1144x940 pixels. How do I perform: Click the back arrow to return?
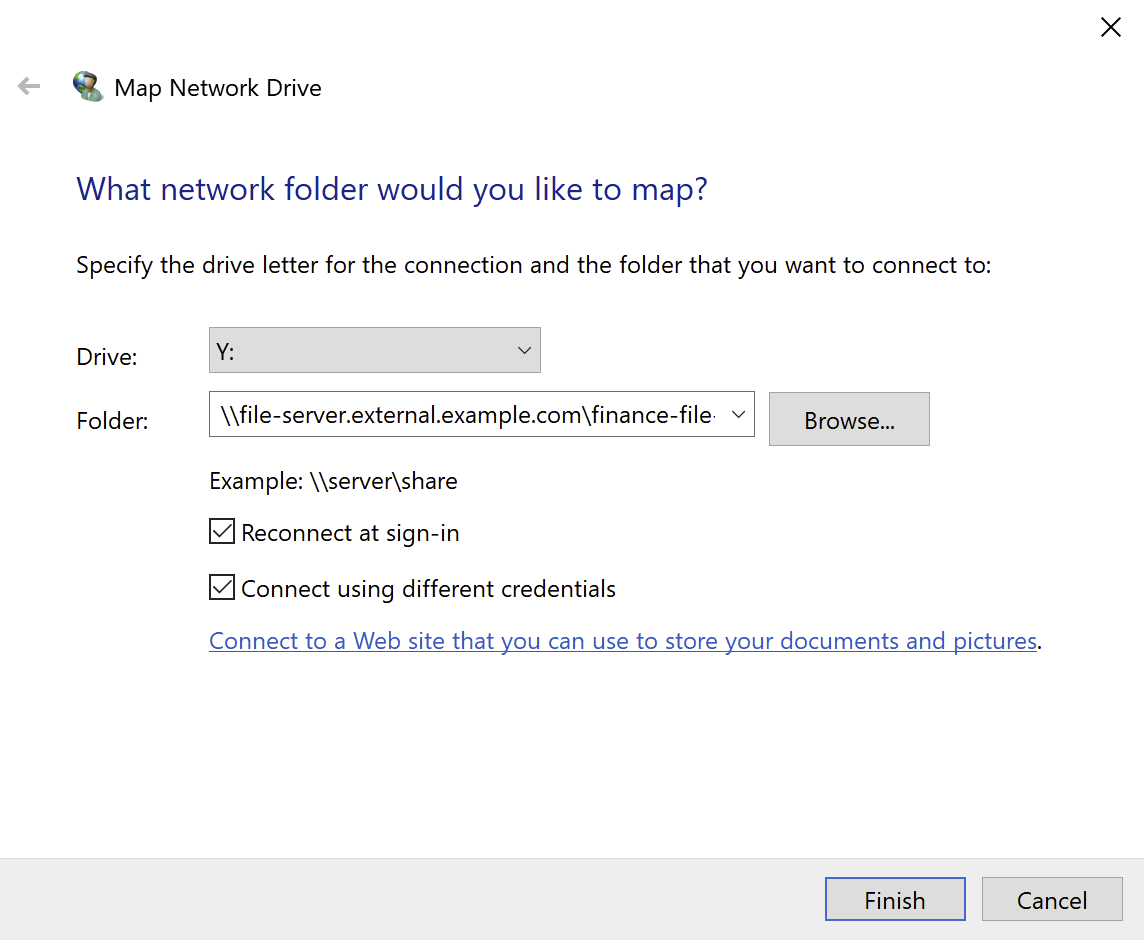point(28,86)
